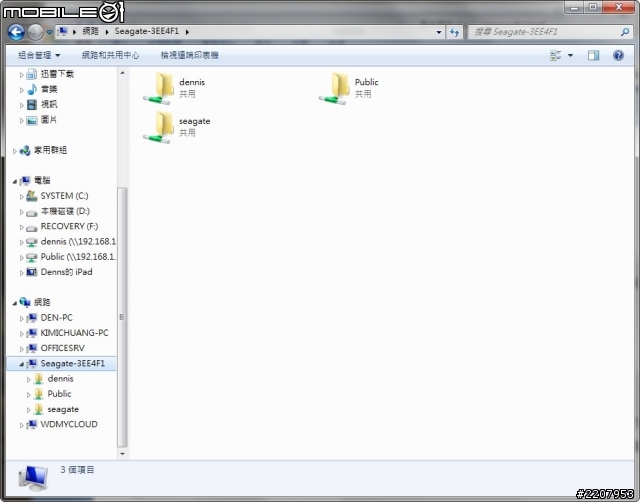Click the WDMYCLOUD computer icon

point(32,425)
